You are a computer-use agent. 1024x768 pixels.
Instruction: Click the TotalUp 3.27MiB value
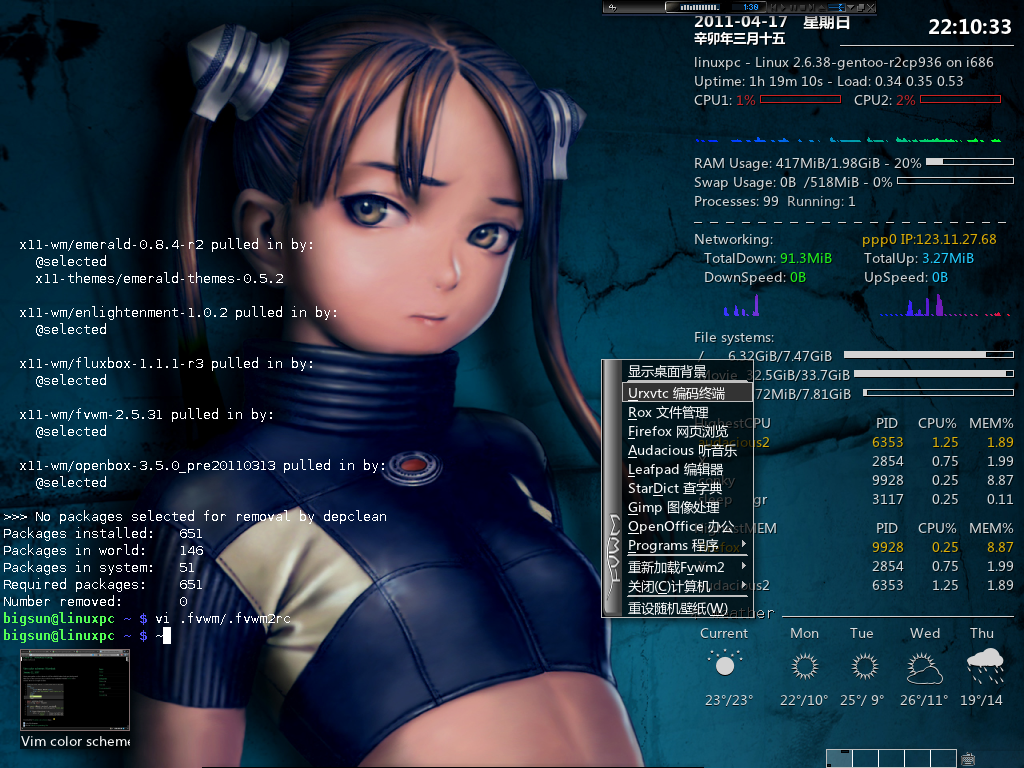point(948,259)
